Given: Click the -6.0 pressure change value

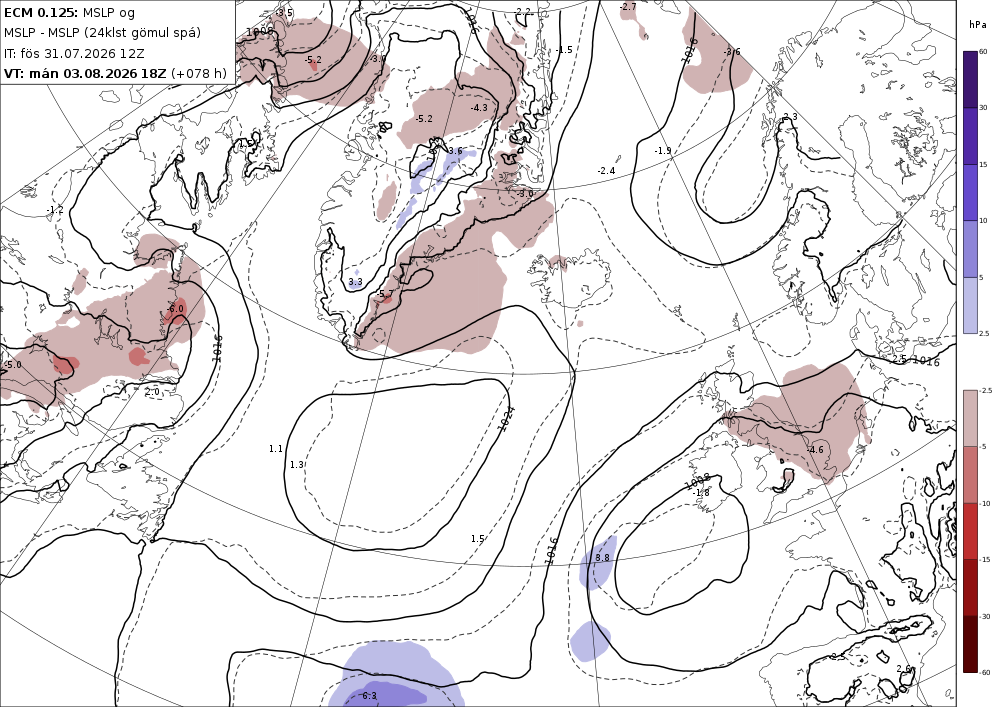Looking at the screenshot, I should coord(175,309).
